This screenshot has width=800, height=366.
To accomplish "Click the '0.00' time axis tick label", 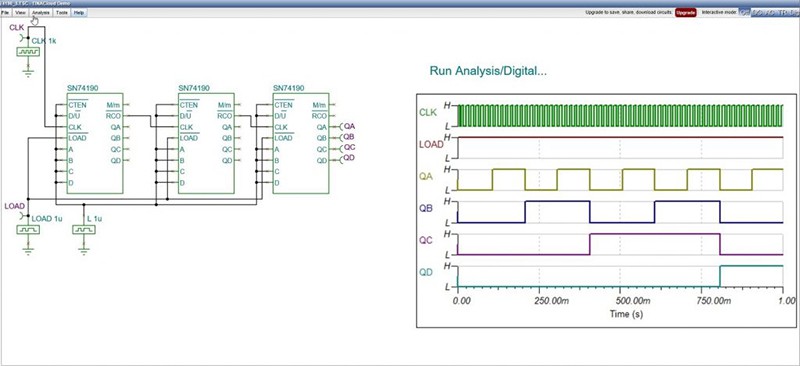I will [x=462, y=300].
